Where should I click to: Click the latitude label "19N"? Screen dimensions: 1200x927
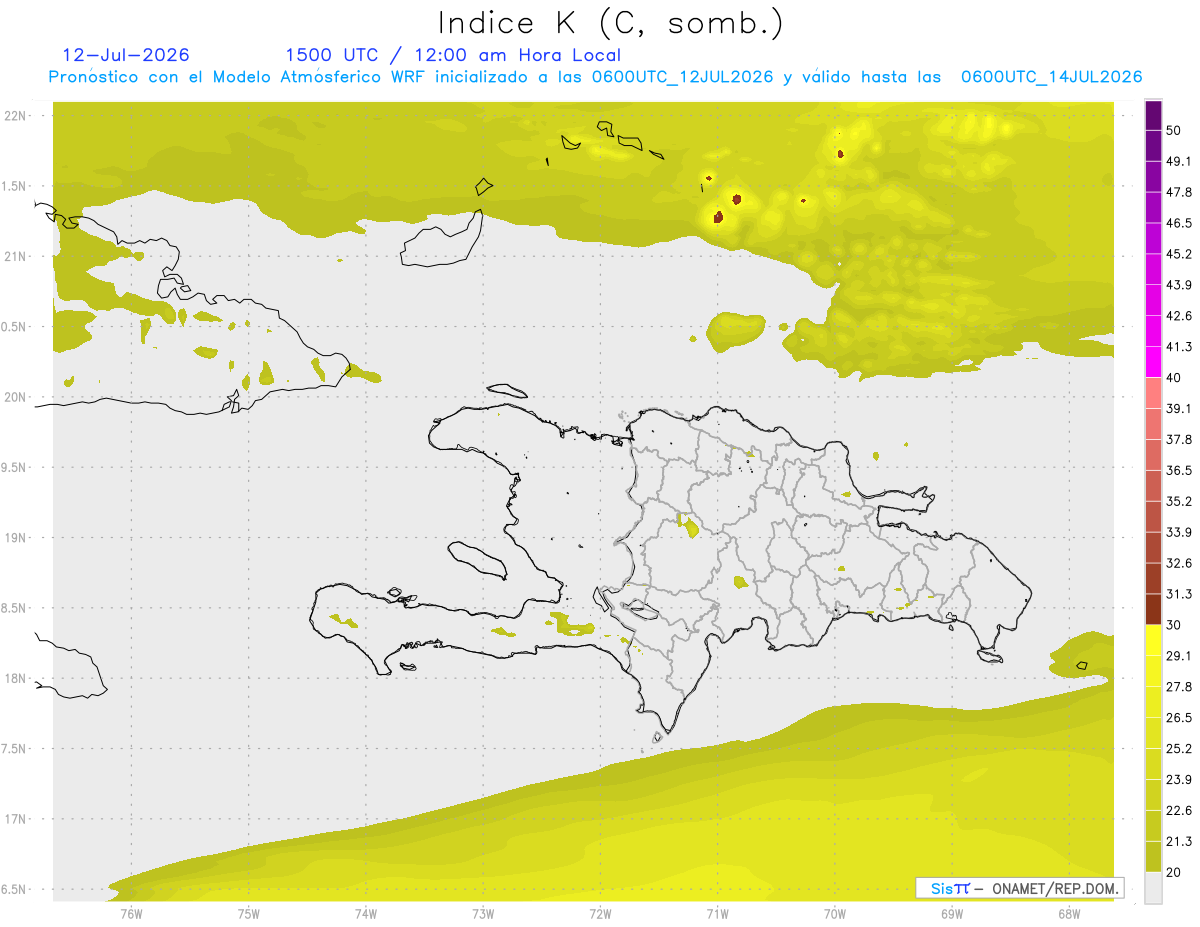pyautogui.click(x=15, y=538)
